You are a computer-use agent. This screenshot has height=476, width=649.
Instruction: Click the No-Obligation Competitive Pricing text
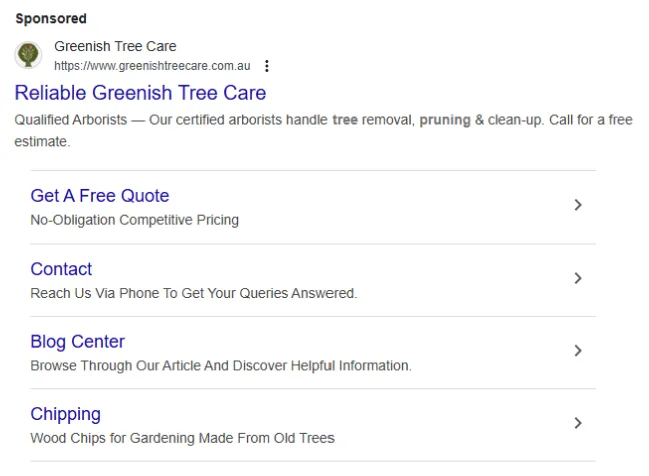pos(134,220)
